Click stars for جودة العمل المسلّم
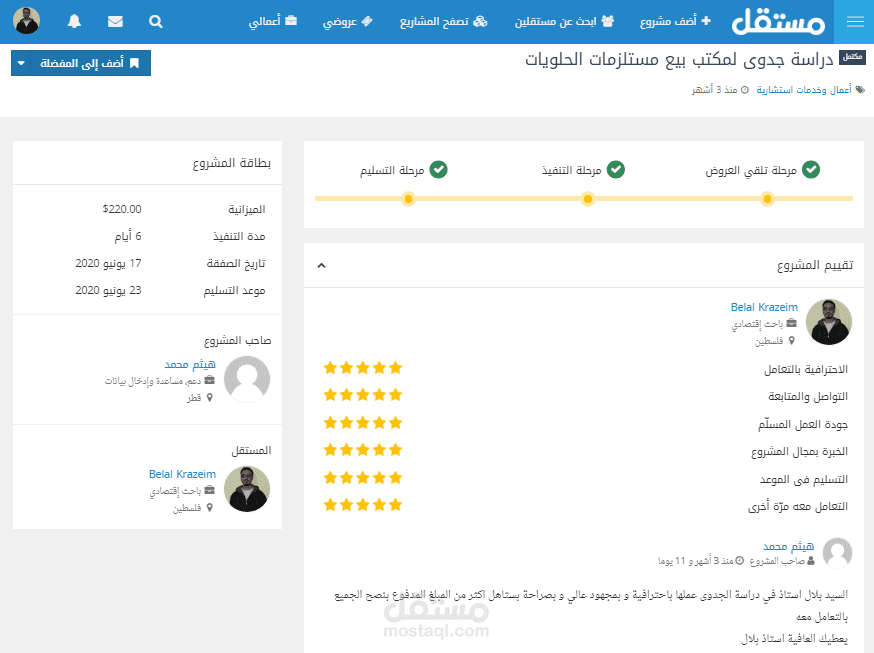 tap(363, 423)
